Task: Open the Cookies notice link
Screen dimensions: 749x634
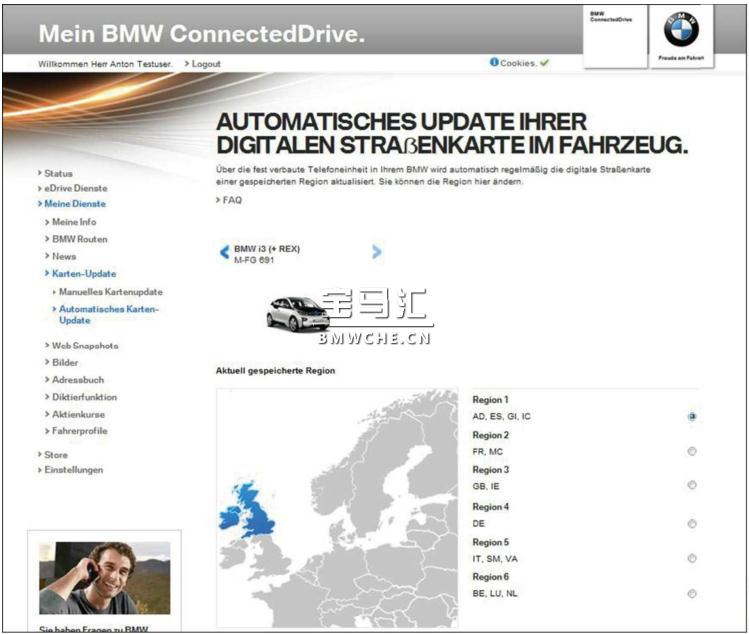Action: pos(517,63)
